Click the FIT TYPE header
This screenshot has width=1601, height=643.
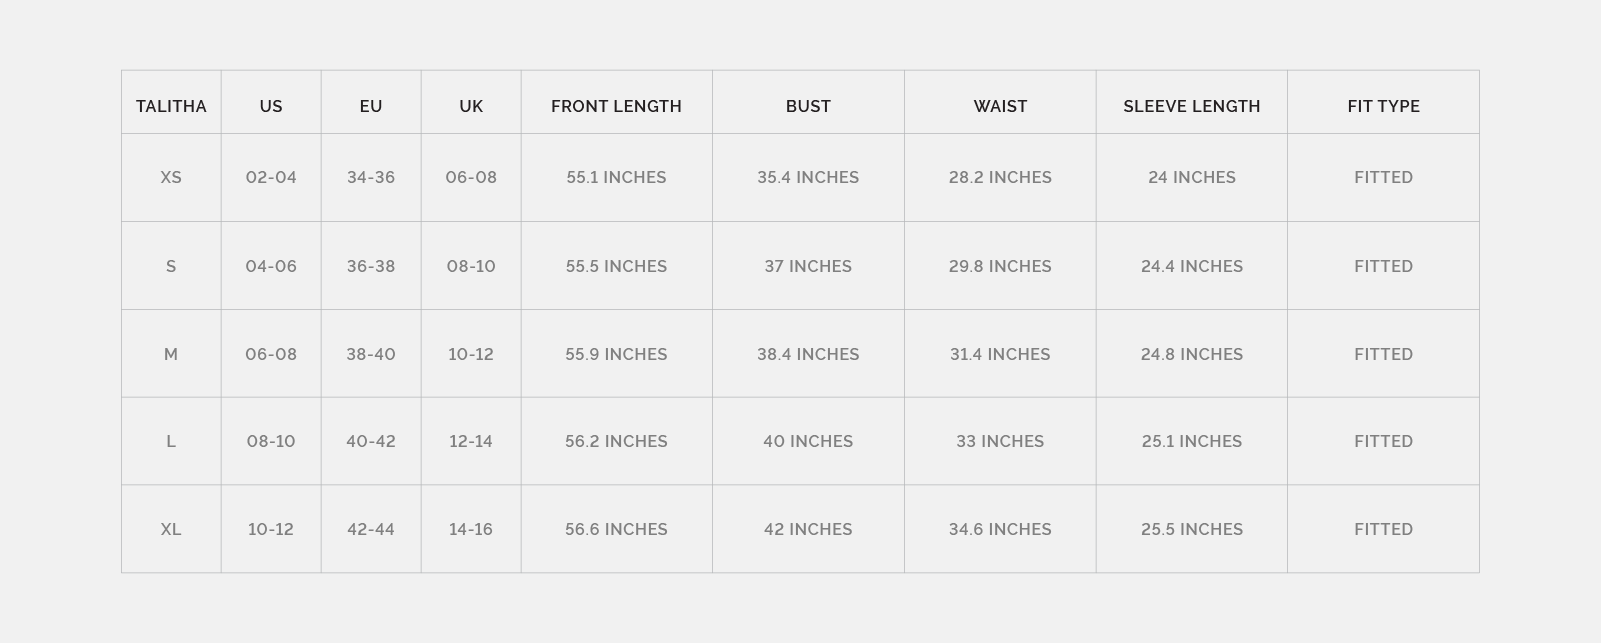[1383, 106]
